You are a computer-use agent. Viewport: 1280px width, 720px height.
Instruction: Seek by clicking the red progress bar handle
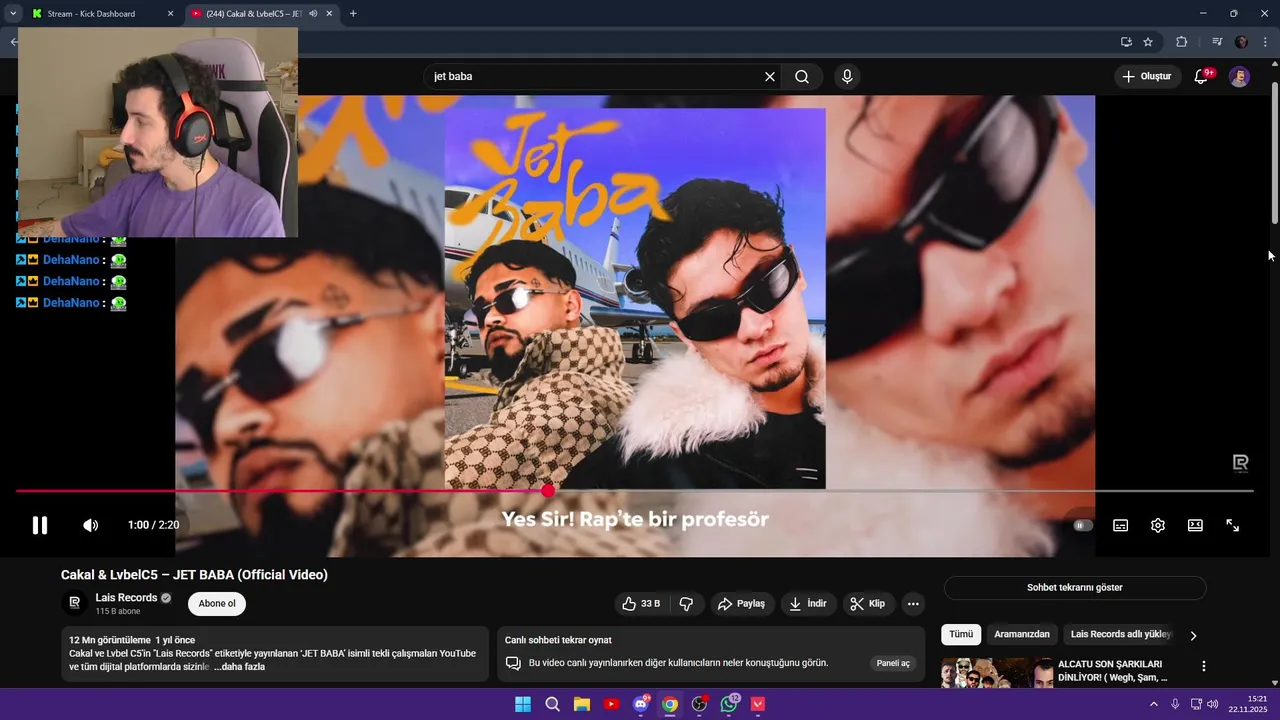[548, 491]
